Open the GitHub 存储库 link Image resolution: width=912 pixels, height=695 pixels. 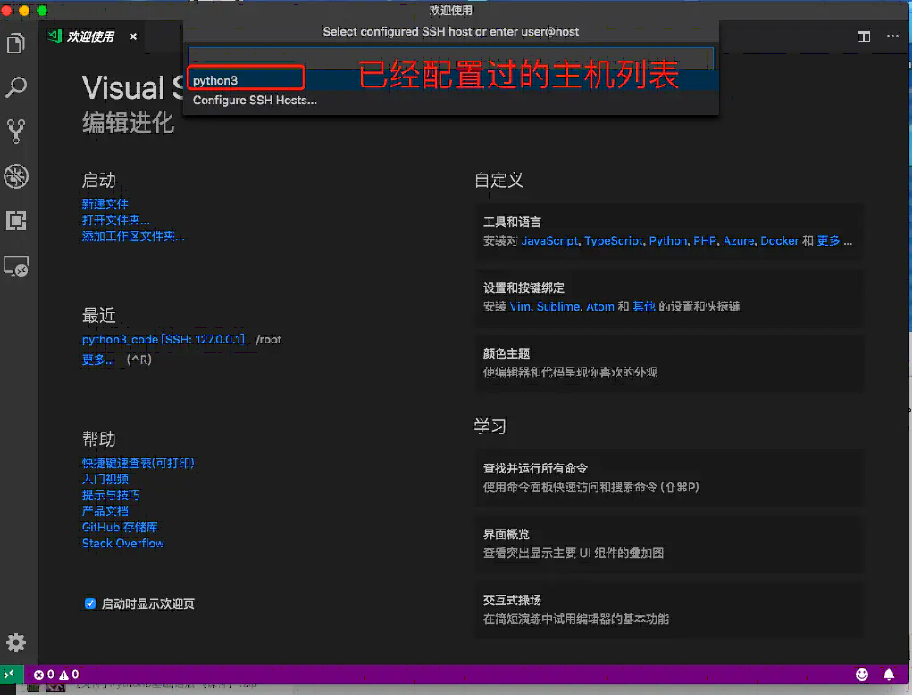click(120, 527)
